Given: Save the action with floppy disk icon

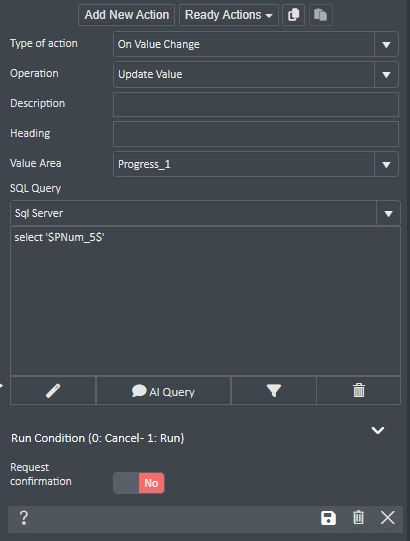Looking at the screenshot, I should point(328,518).
